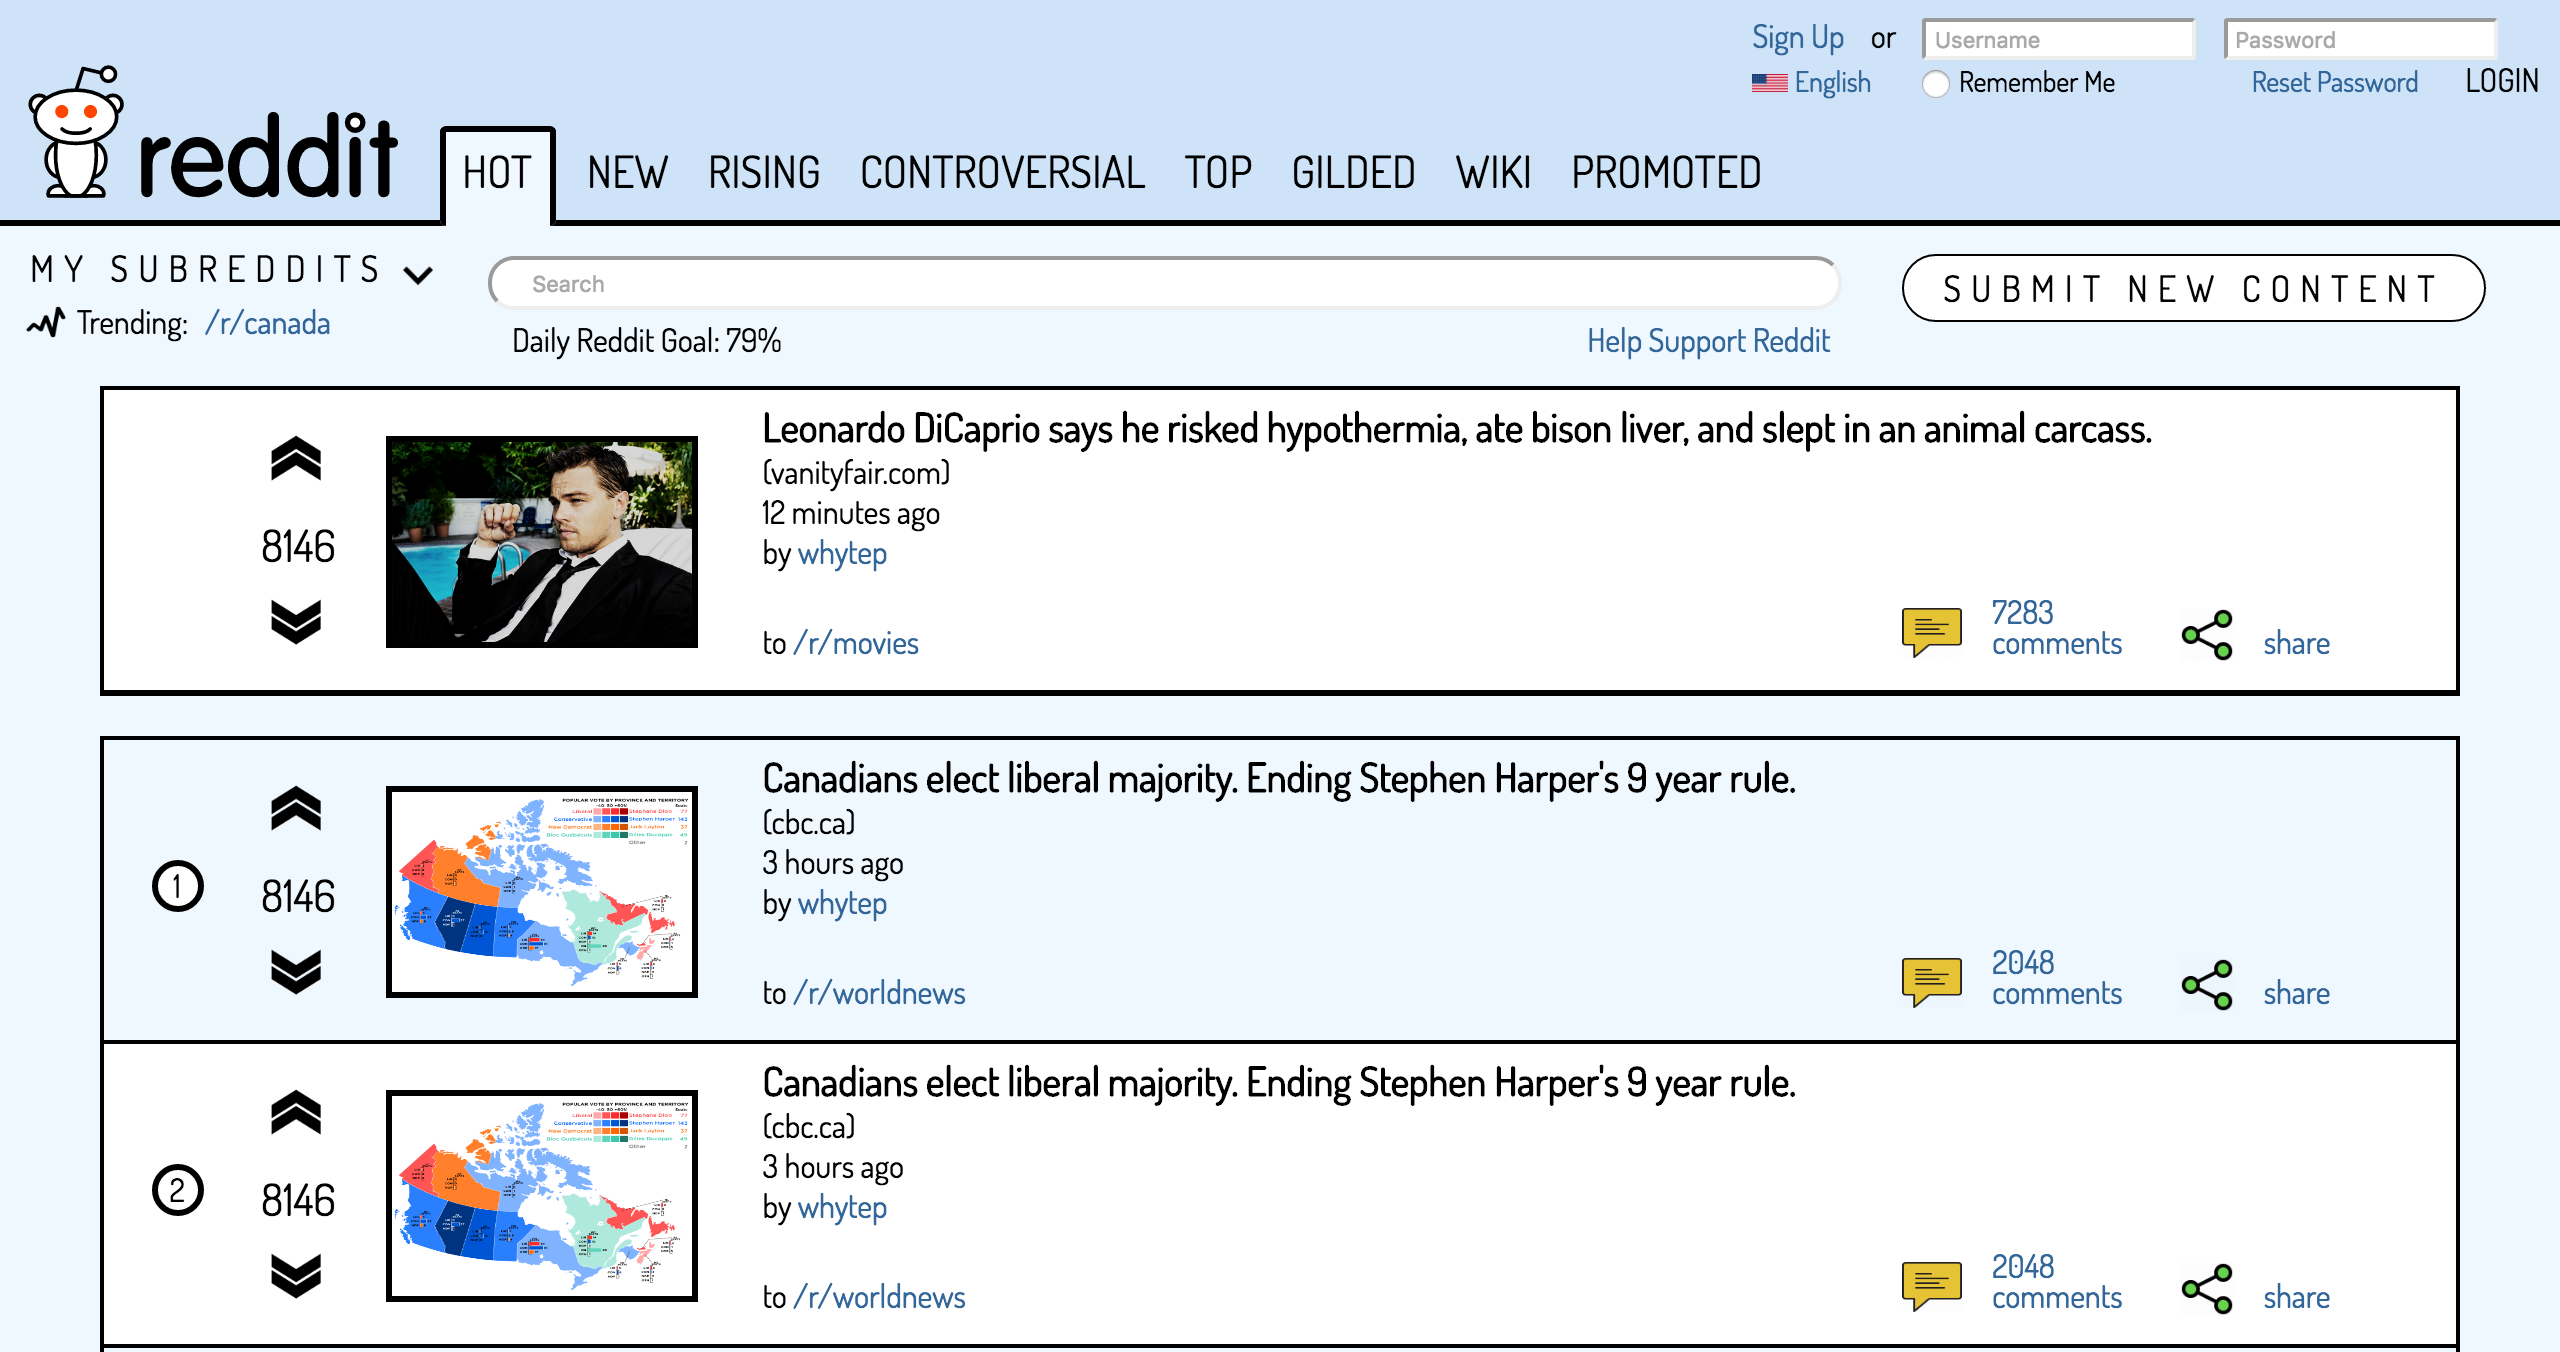Image resolution: width=2560 pixels, height=1352 pixels.
Task: Open trending subreddit /r/canada
Action: click(267, 323)
